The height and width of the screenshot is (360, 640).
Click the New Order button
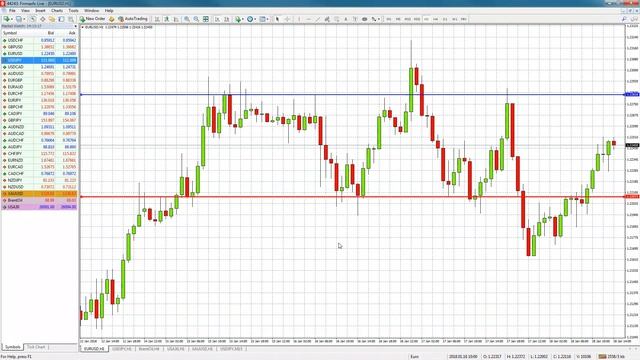pyautogui.click(x=93, y=19)
